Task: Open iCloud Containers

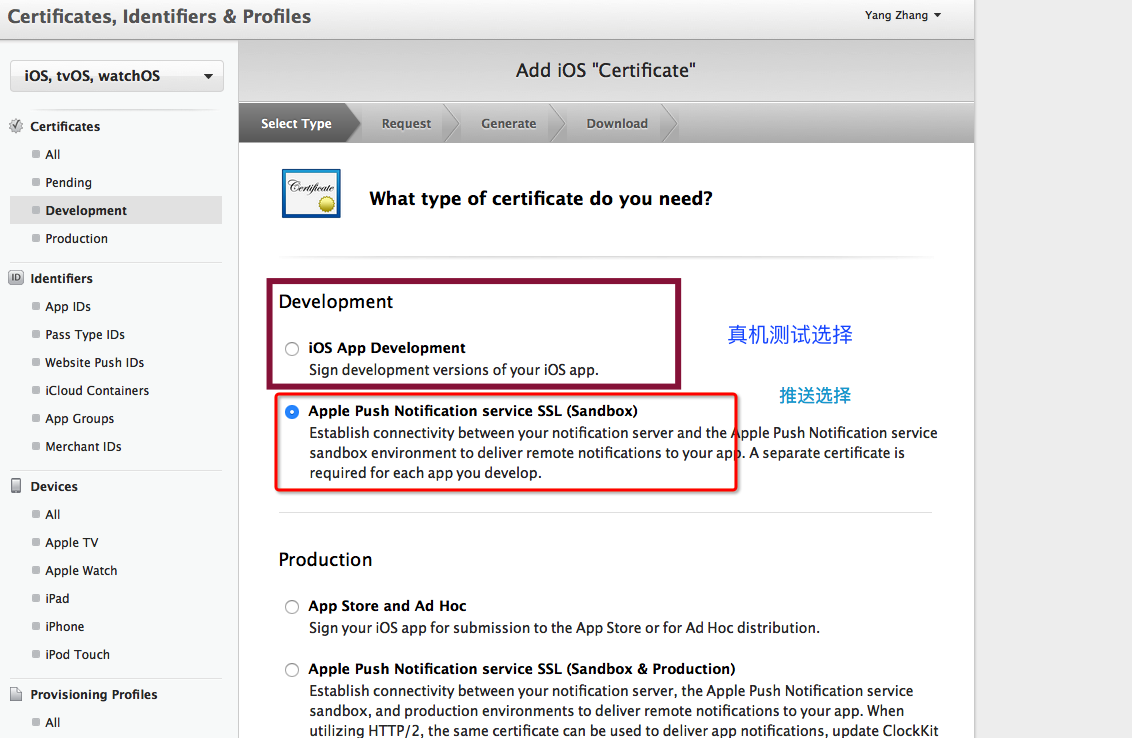Action: point(97,391)
